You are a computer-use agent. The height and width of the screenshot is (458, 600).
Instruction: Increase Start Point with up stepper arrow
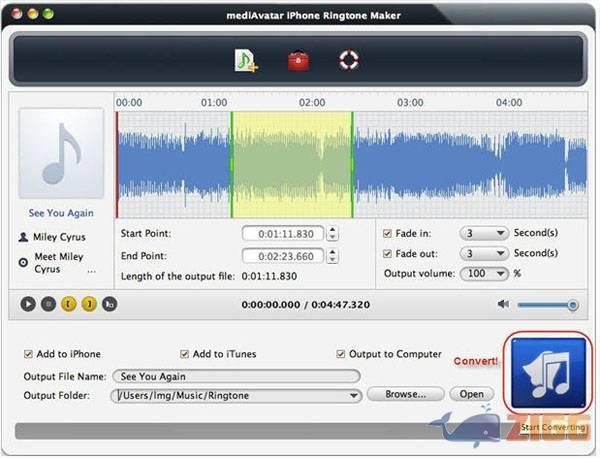333,230
